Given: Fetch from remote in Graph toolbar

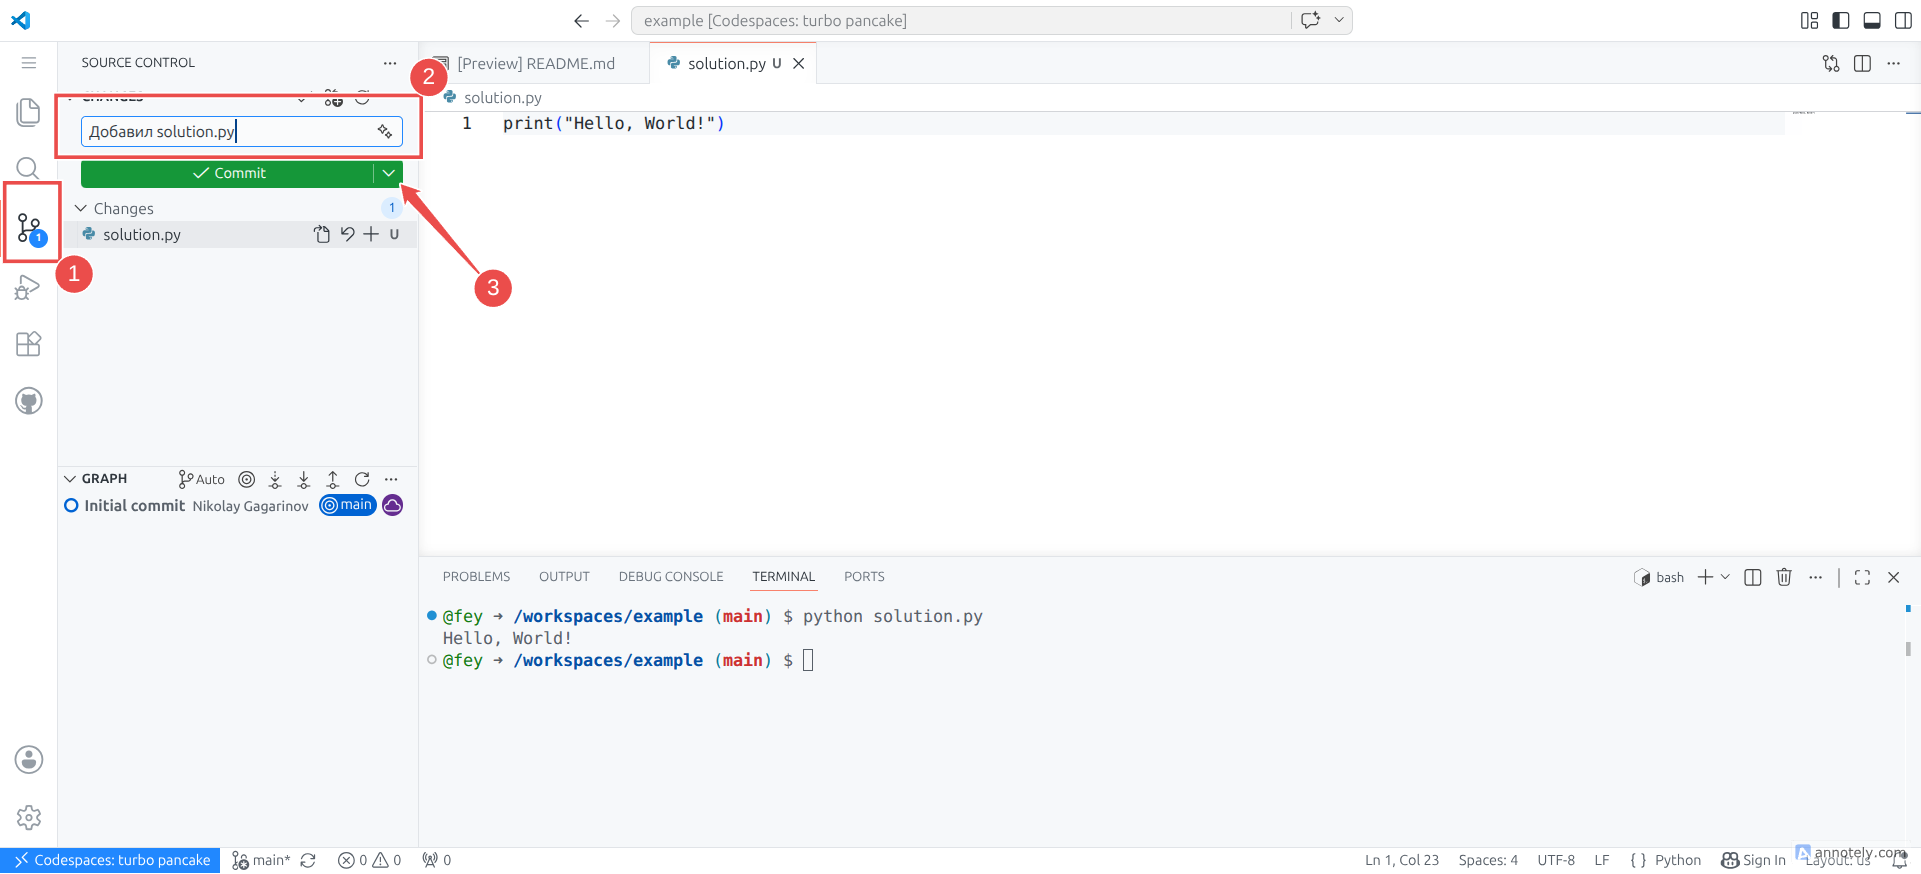Looking at the screenshot, I should click(275, 479).
